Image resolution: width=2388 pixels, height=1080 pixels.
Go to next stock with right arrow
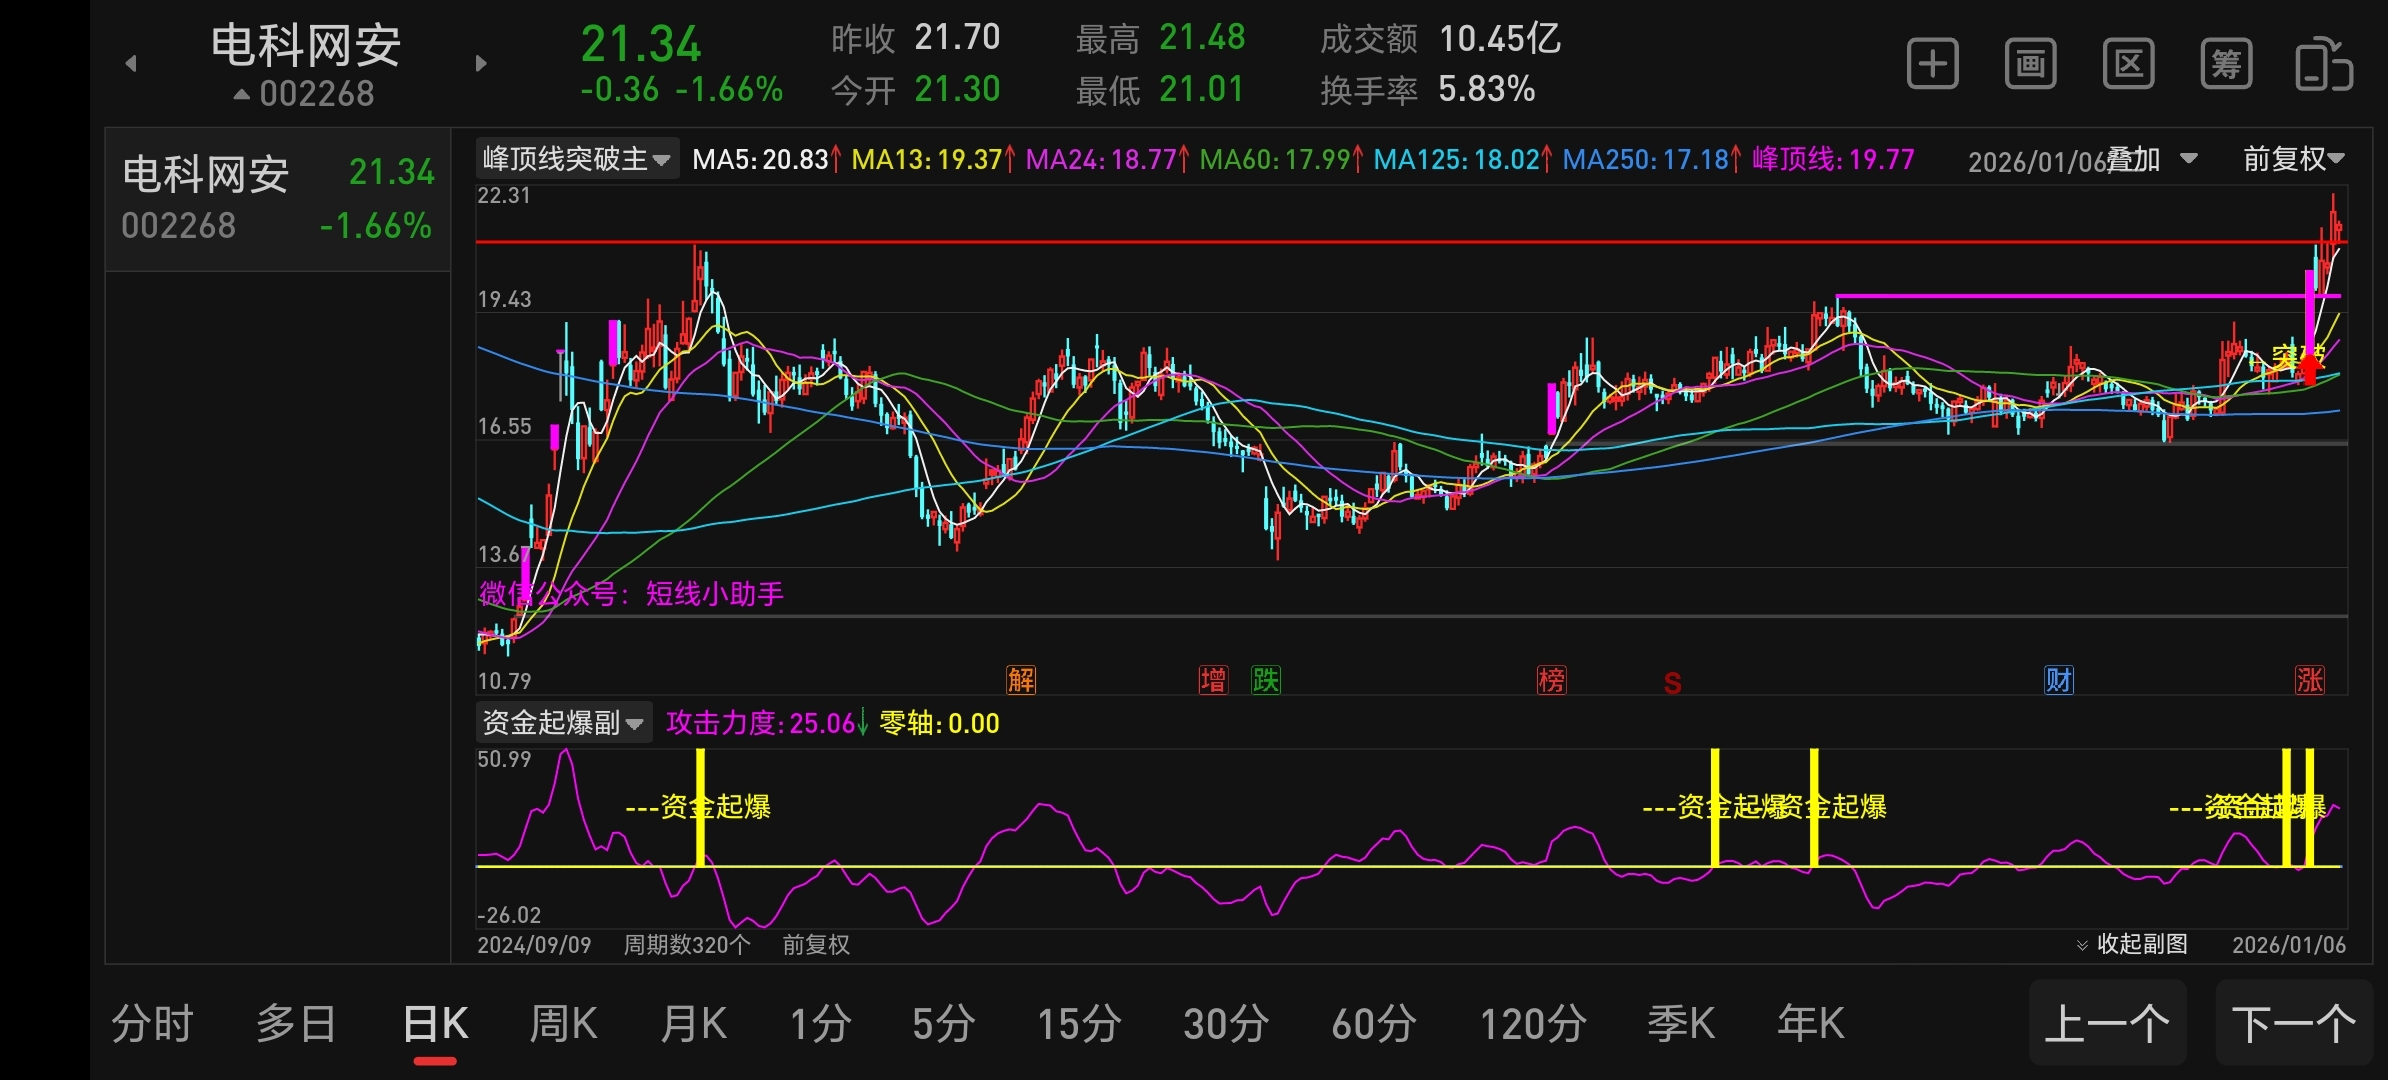tap(481, 64)
